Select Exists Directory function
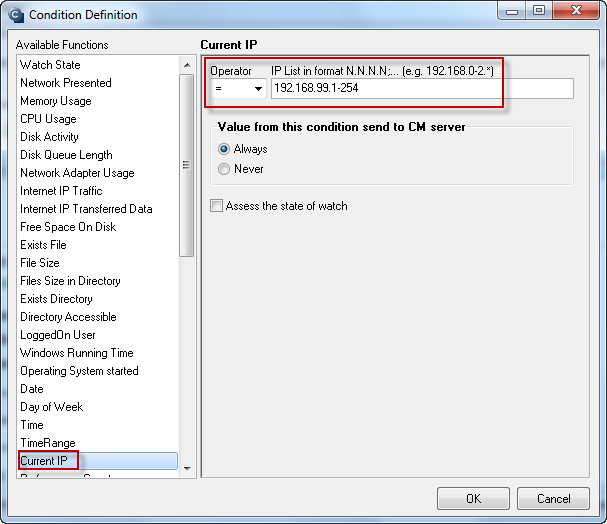 point(98,299)
